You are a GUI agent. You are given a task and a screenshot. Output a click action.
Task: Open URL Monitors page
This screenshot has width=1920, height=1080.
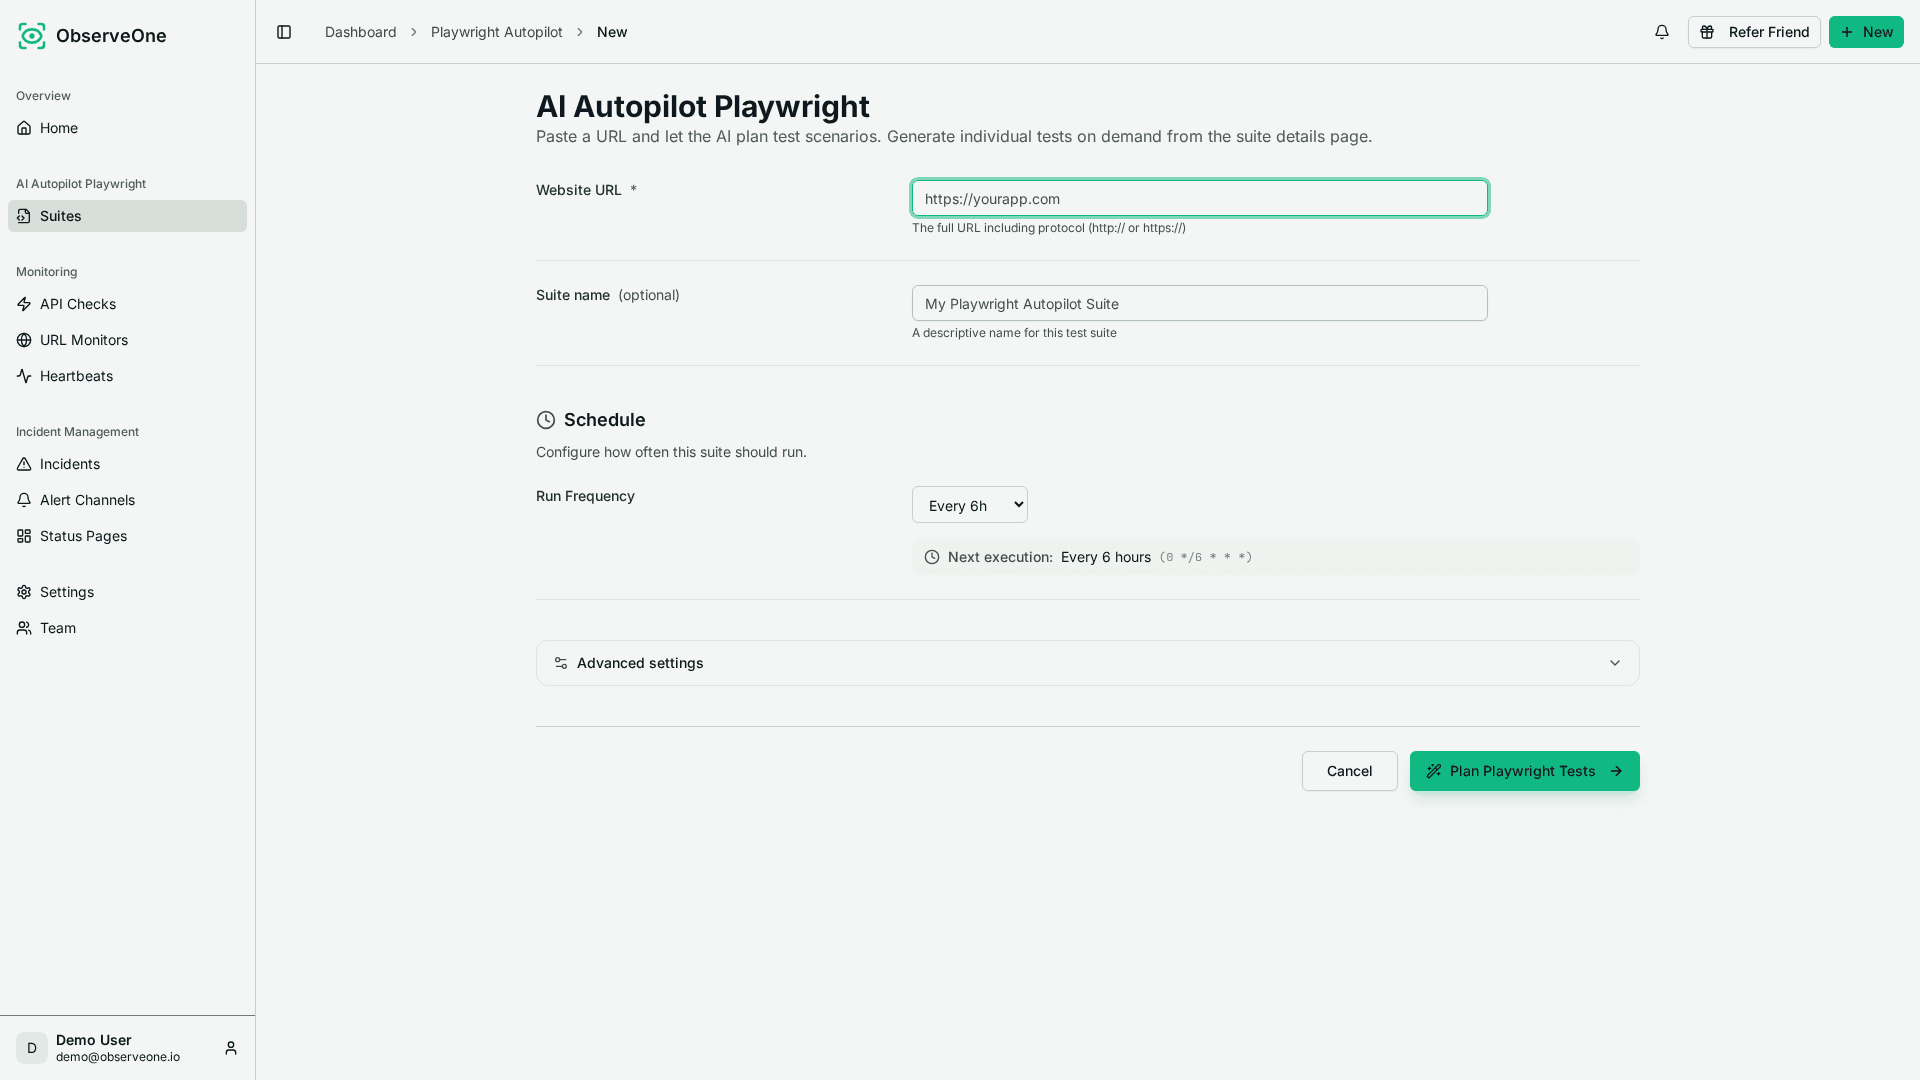127,340
